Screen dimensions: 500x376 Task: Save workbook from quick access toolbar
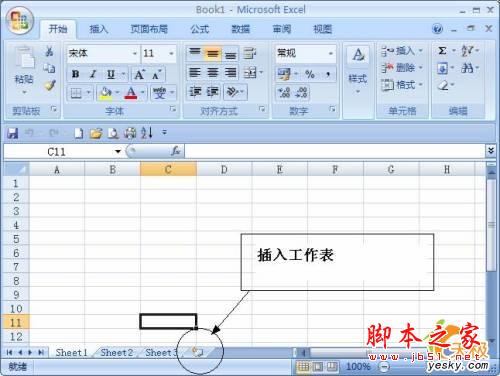(x=13, y=133)
